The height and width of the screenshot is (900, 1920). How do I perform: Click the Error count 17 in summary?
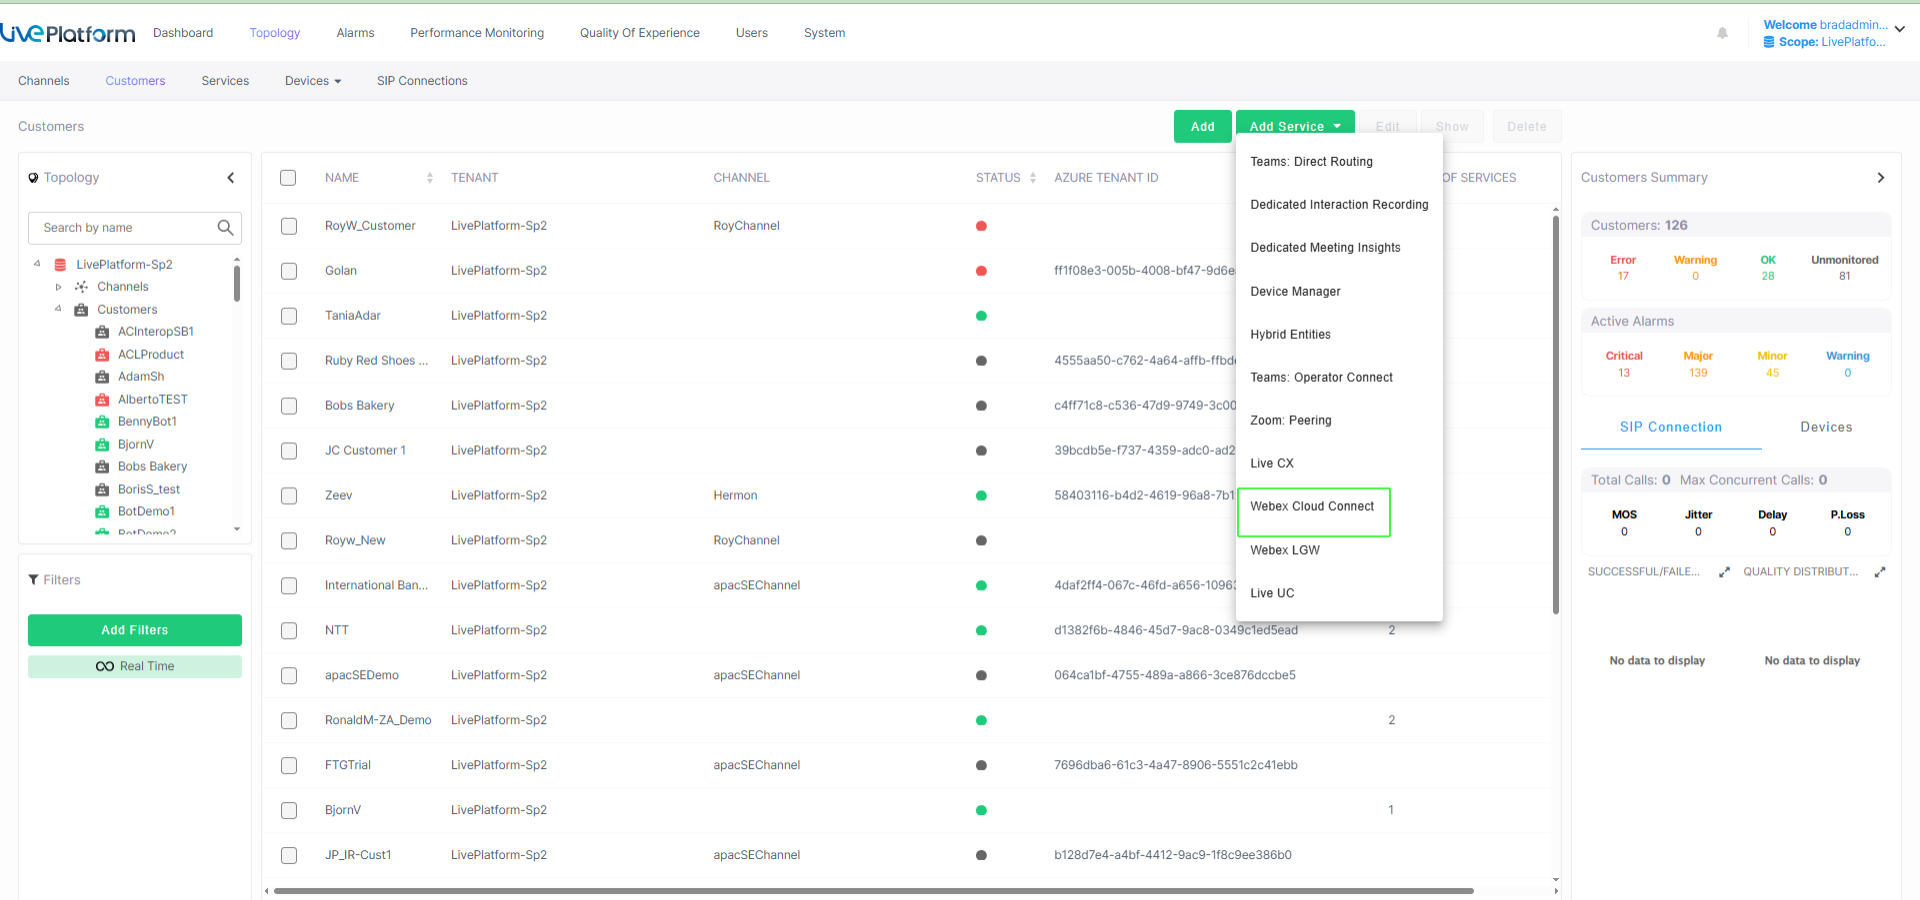(x=1623, y=276)
